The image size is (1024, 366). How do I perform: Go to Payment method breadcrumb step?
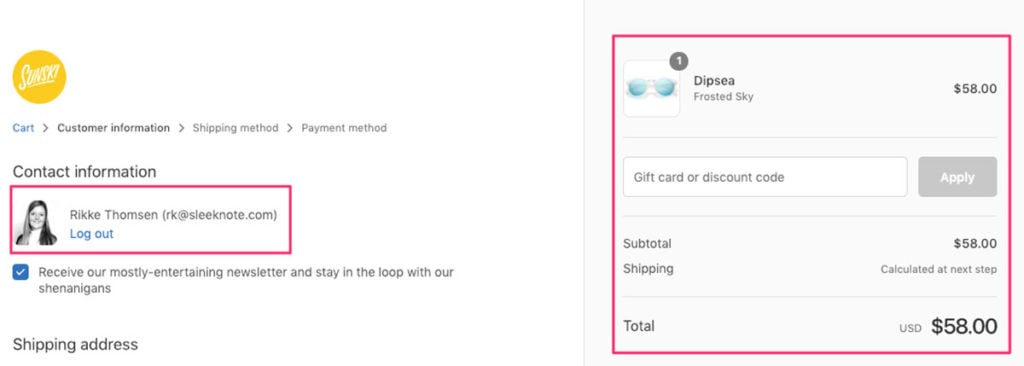[x=344, y=128]
